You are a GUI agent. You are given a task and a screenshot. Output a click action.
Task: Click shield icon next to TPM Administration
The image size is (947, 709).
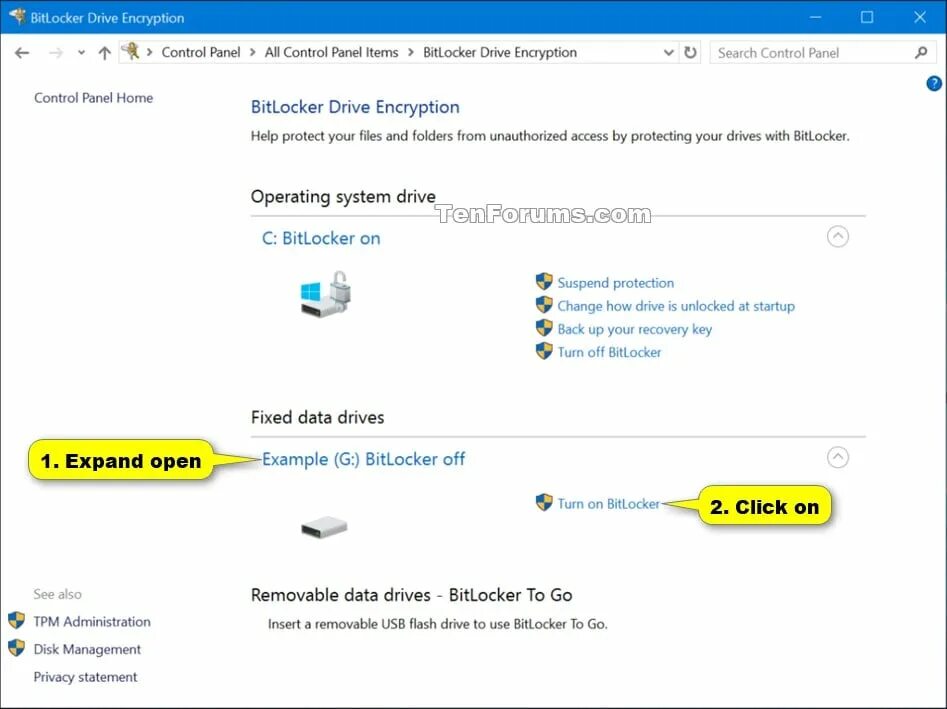16,620
